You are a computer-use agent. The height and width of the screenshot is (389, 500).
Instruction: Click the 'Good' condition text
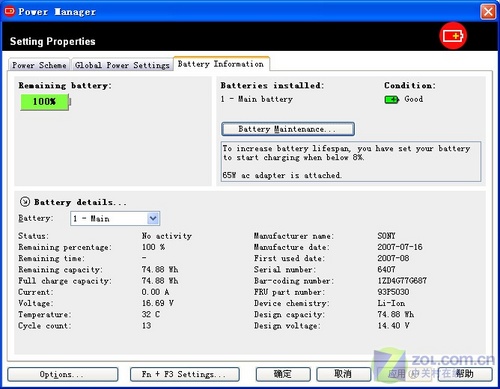click(414, 99)
